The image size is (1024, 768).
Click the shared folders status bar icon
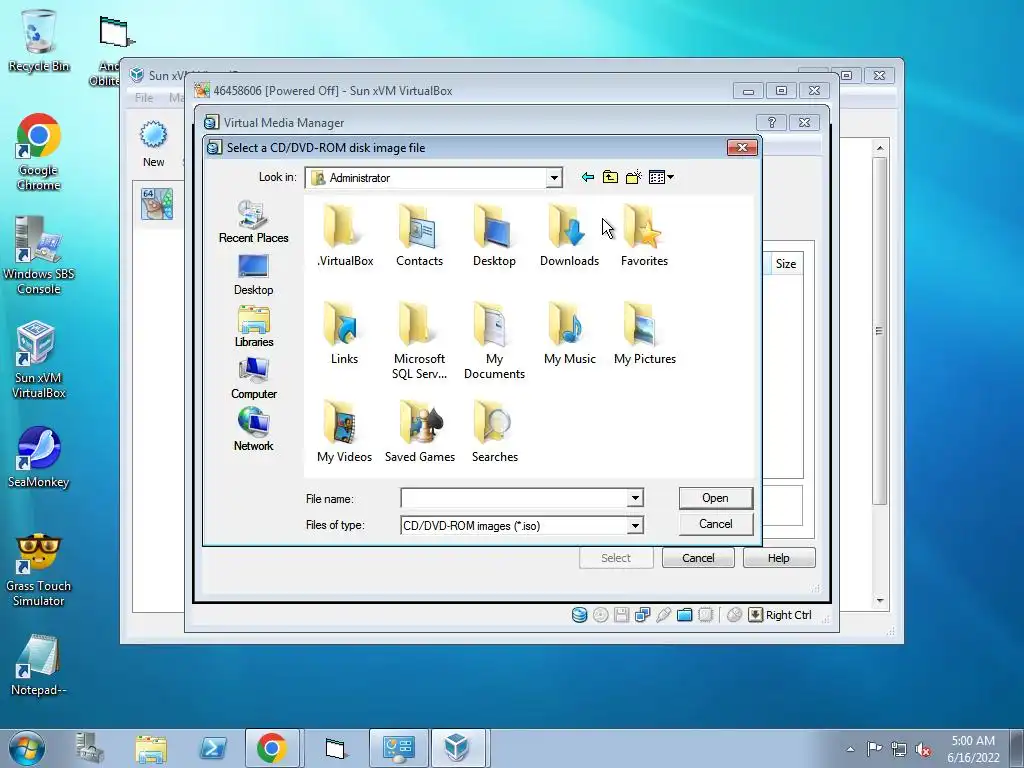click(x=684, y=615)
